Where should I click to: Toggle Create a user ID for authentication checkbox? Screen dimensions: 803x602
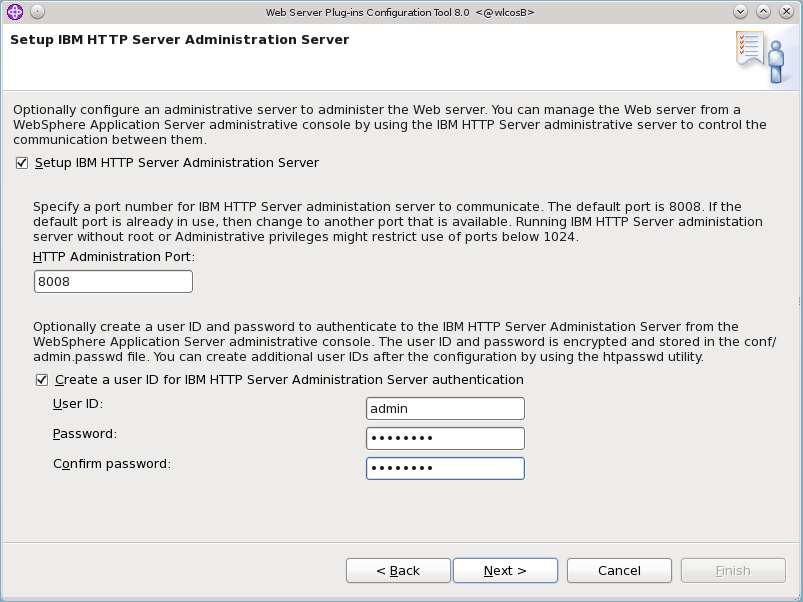(41, 380)
